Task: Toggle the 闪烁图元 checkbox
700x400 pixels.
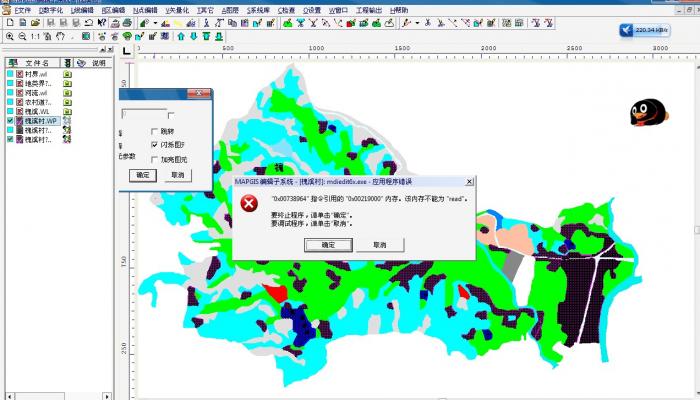Action: 154,145
